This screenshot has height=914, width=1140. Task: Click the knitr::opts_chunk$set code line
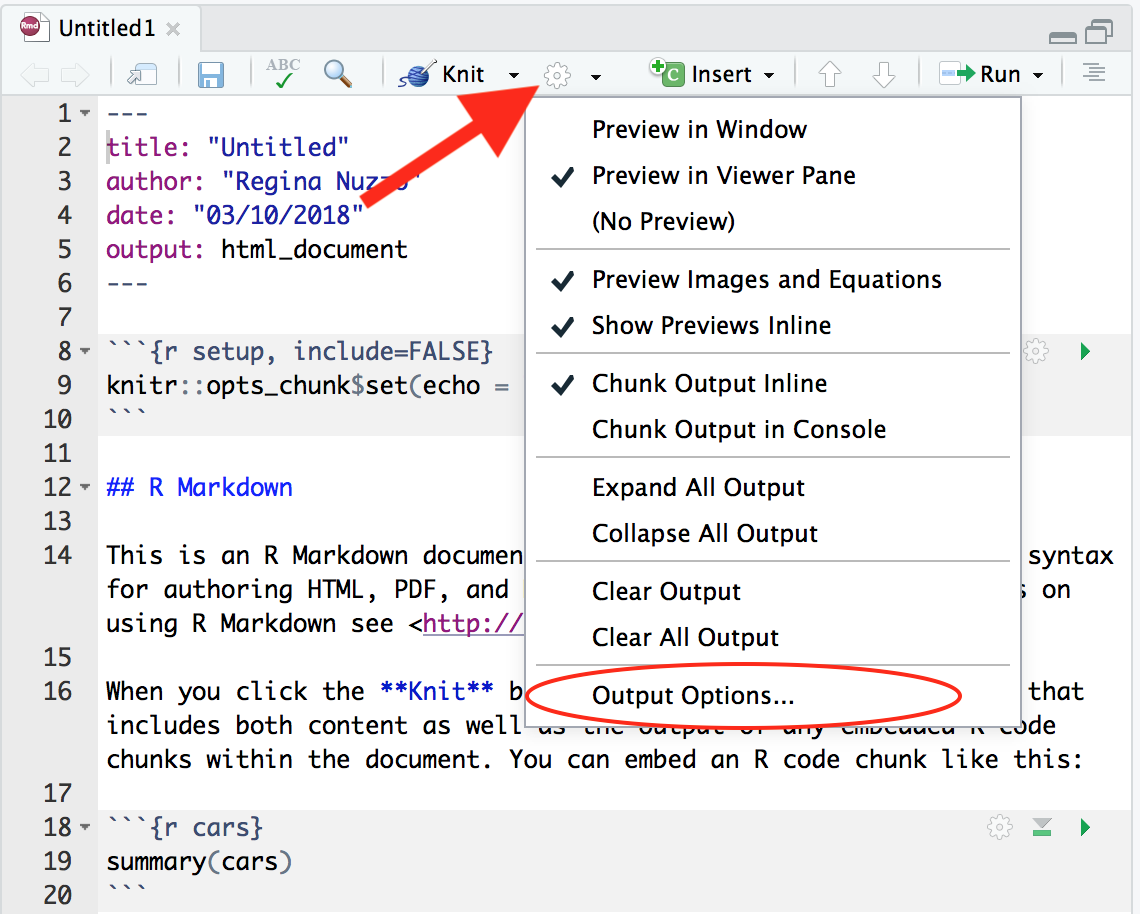click(308, 386)
